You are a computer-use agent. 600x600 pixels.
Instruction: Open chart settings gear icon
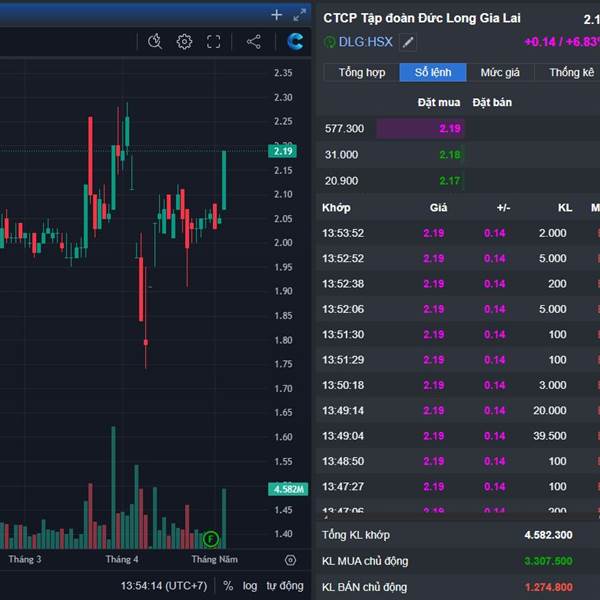(x=184, y=41)
